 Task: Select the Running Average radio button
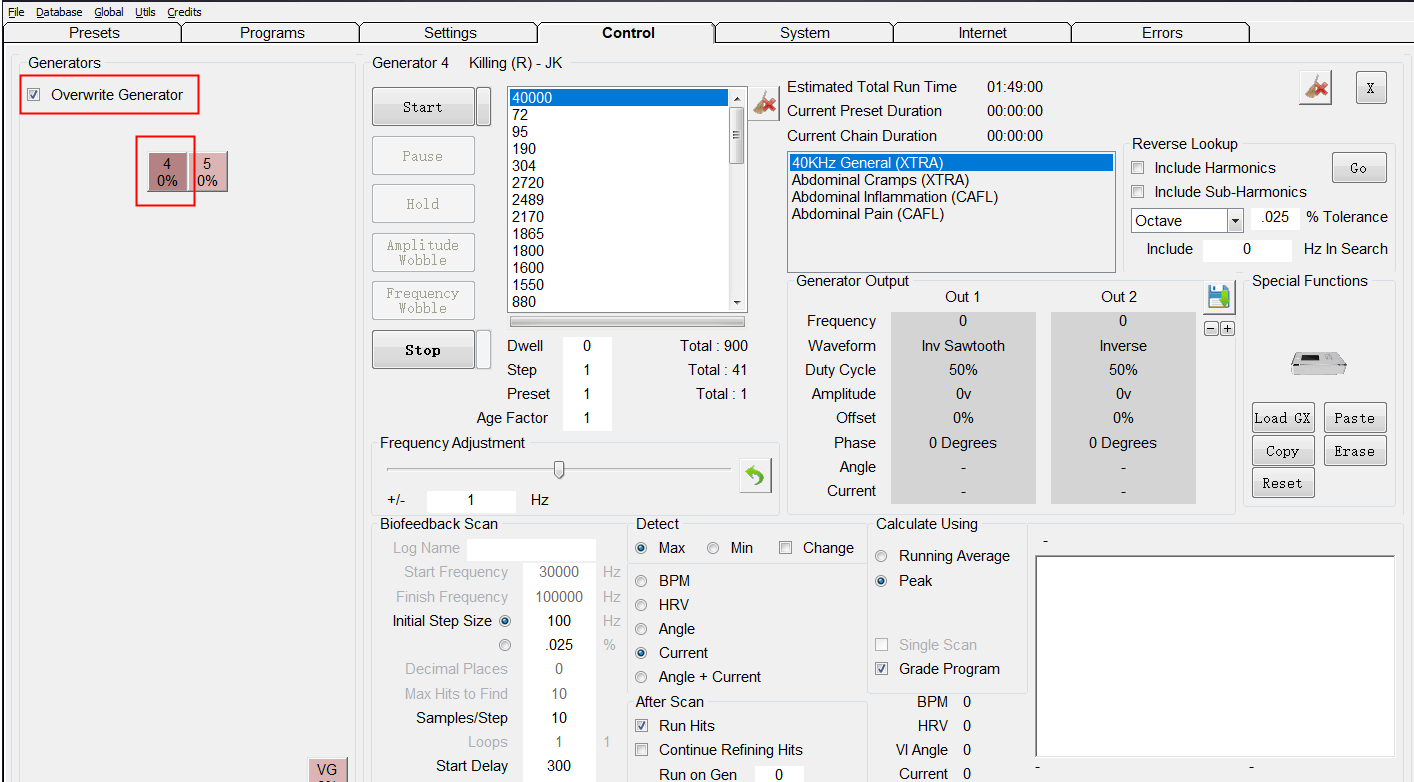881,556
